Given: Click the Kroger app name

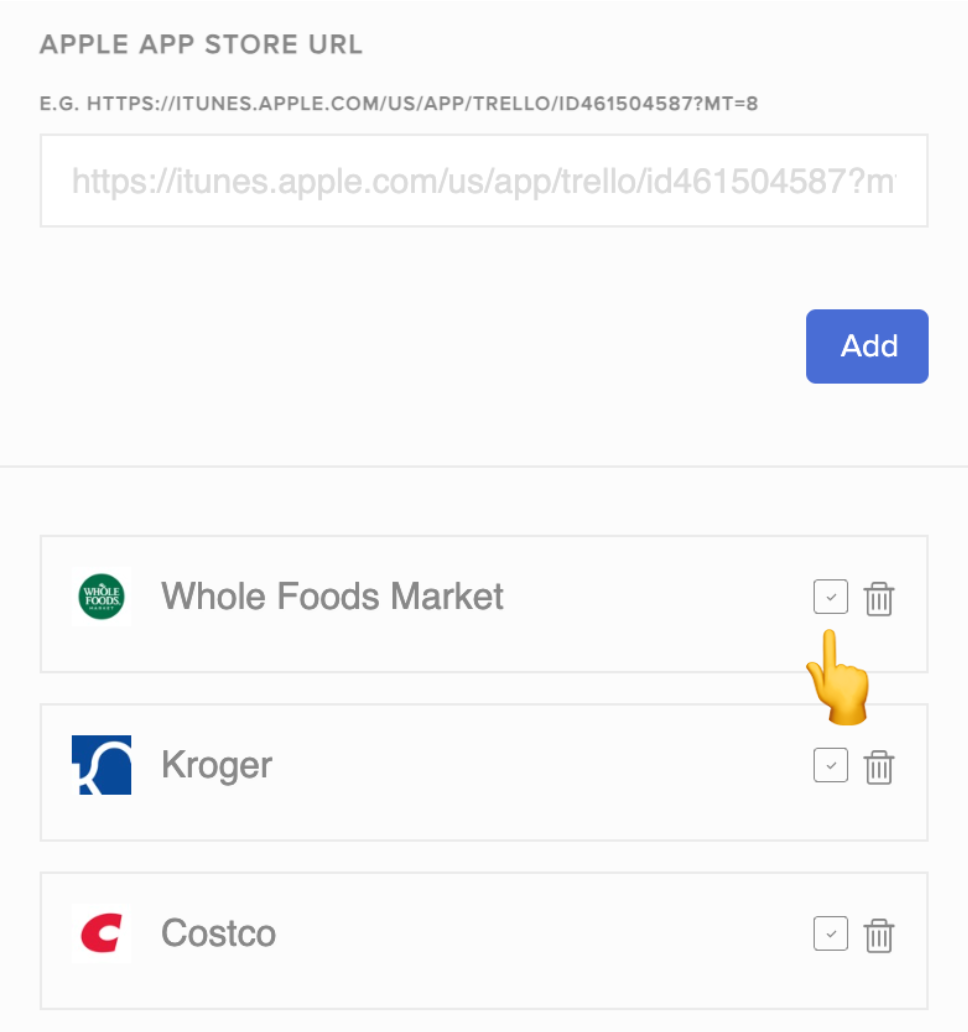Looking at the screenshot, I should pyautogui.click(x=216, y=766).
